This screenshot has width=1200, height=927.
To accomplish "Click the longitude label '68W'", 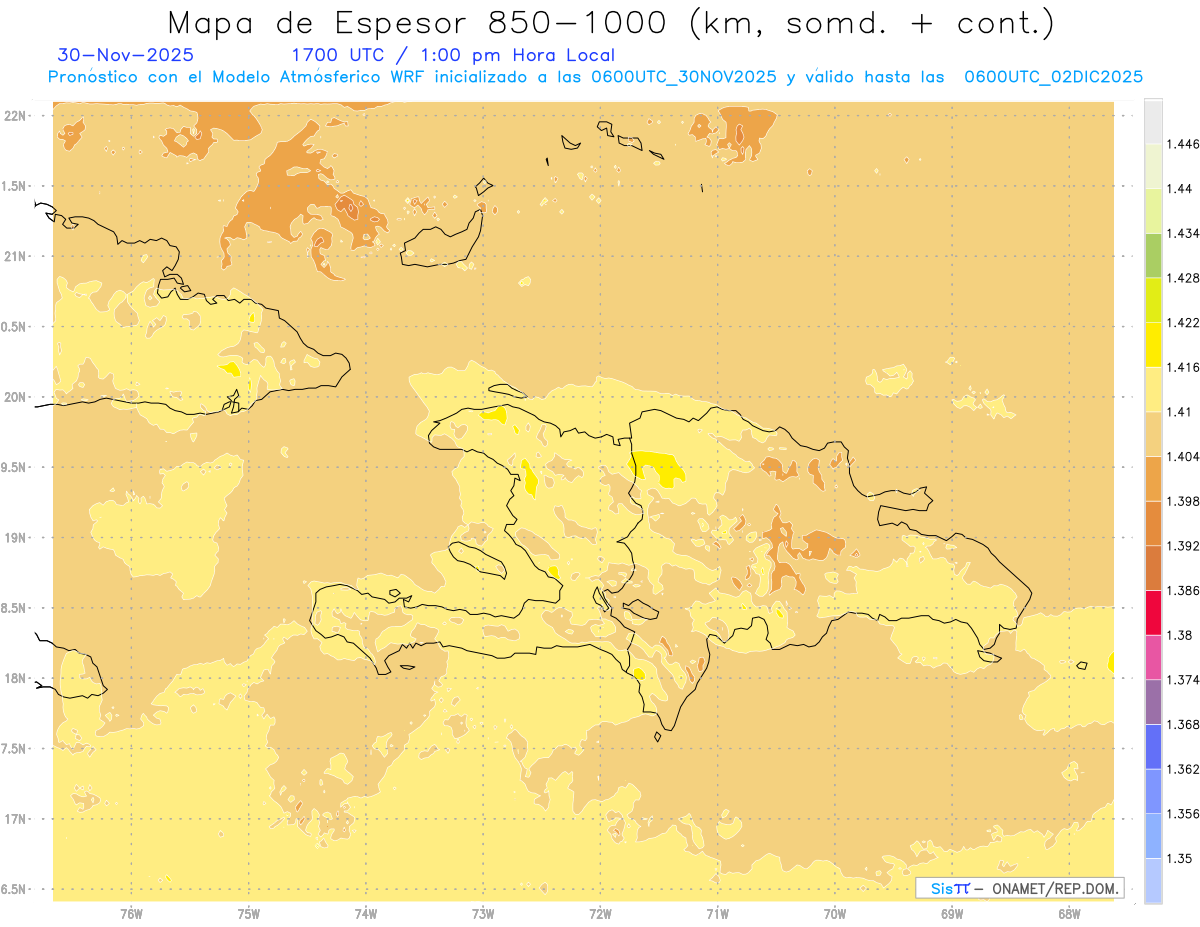I will click(x=1069, y=914).
